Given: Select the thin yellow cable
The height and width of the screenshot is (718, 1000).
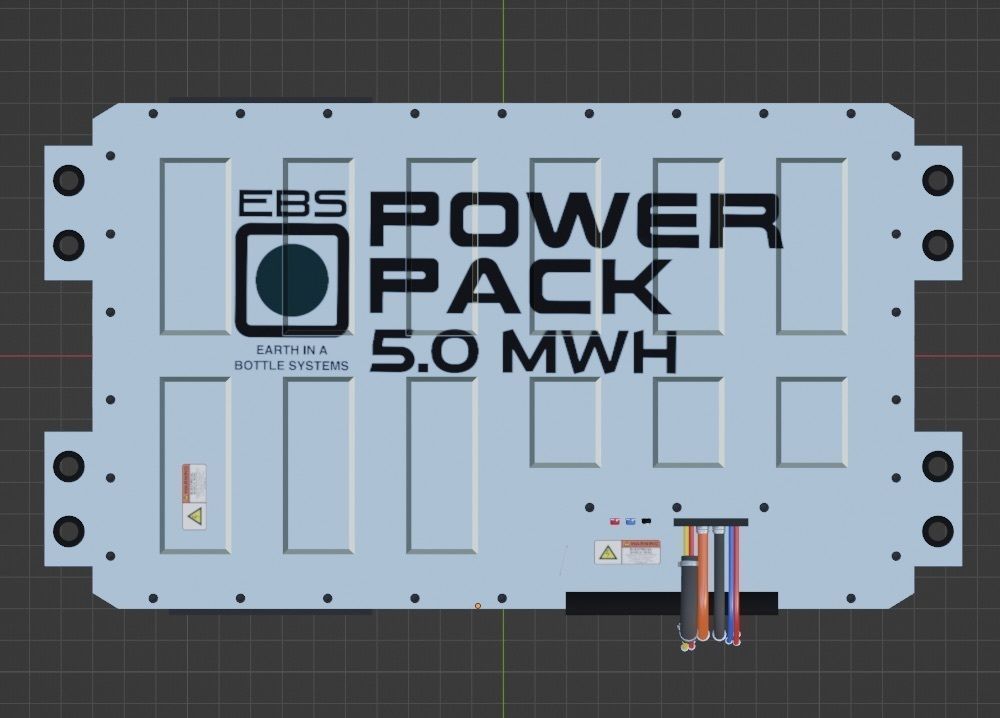Looking at the screenshot, I should (686, 541).
